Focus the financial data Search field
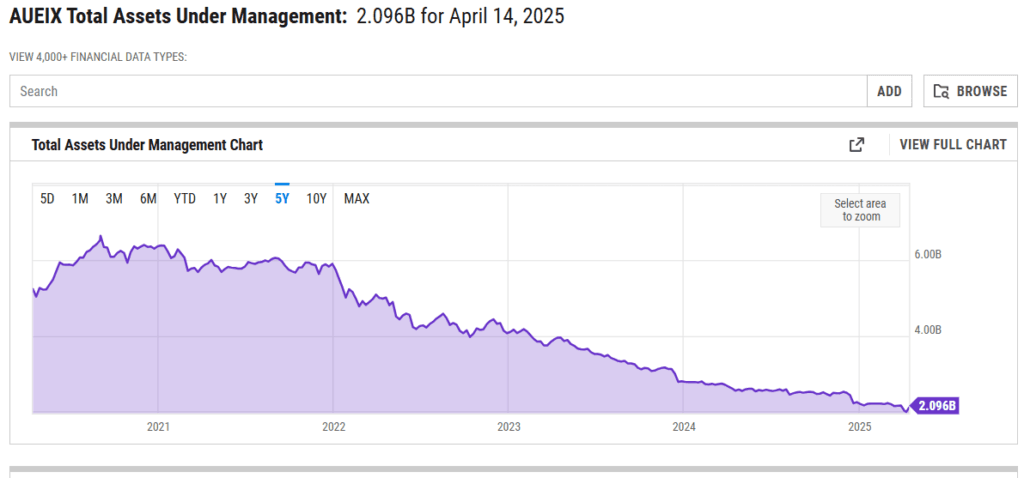 pyautogui.click(x=438, y=91)
